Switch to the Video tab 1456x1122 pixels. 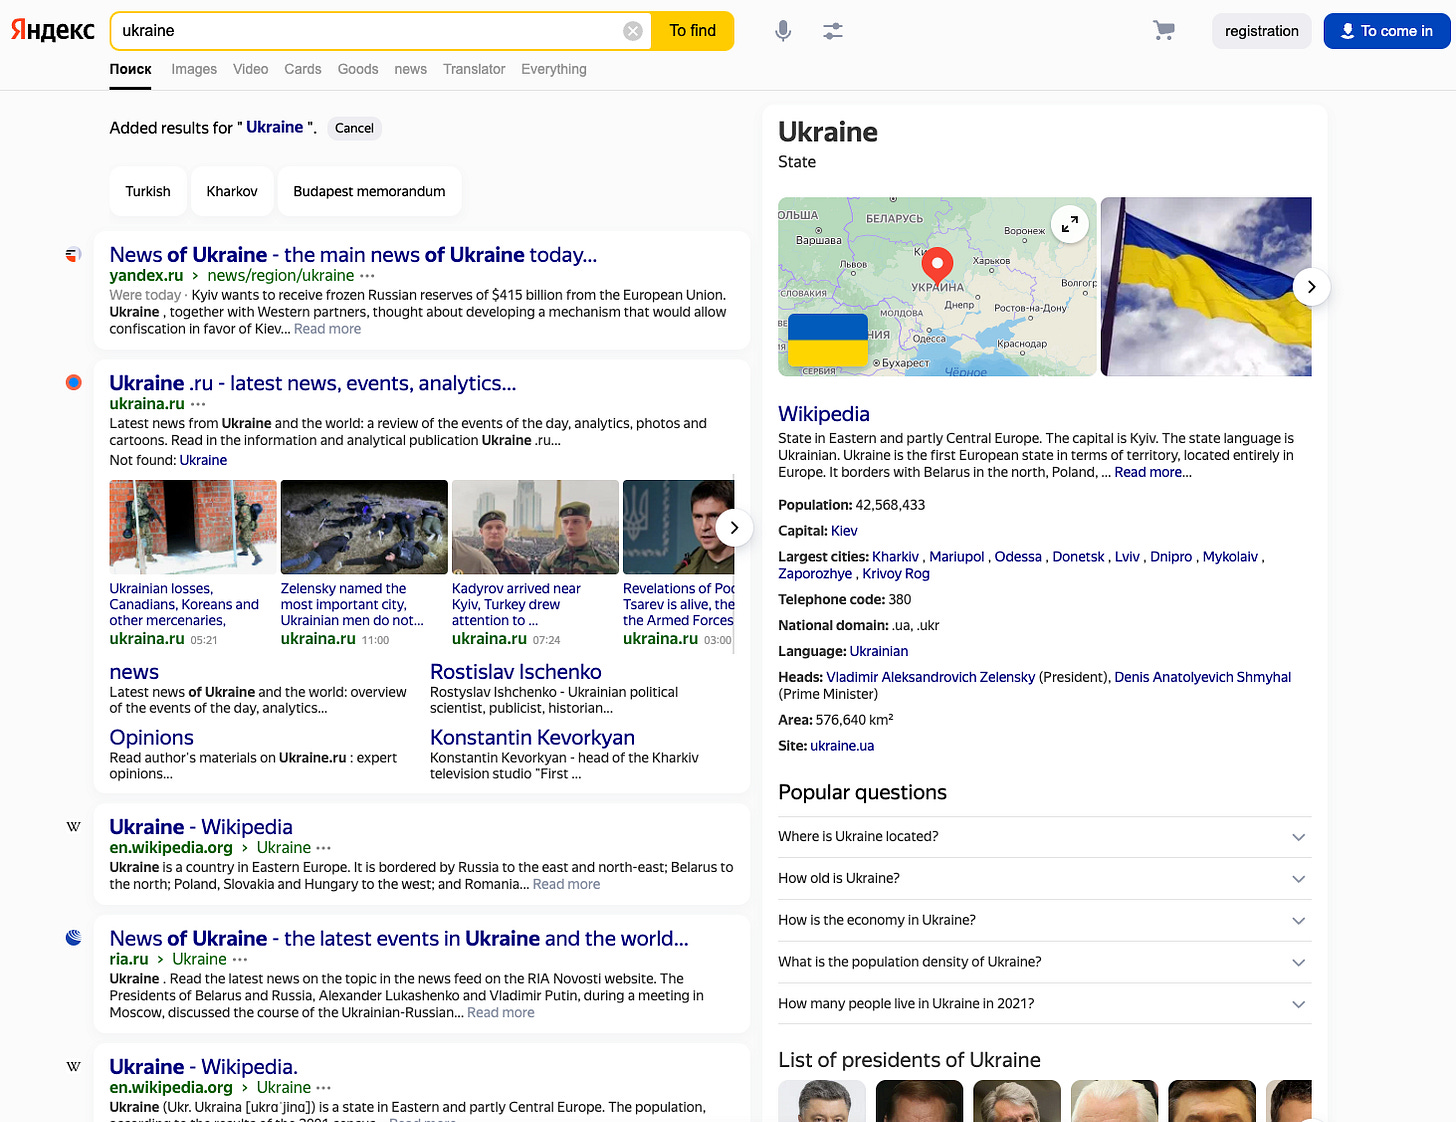tap(250, 69)
